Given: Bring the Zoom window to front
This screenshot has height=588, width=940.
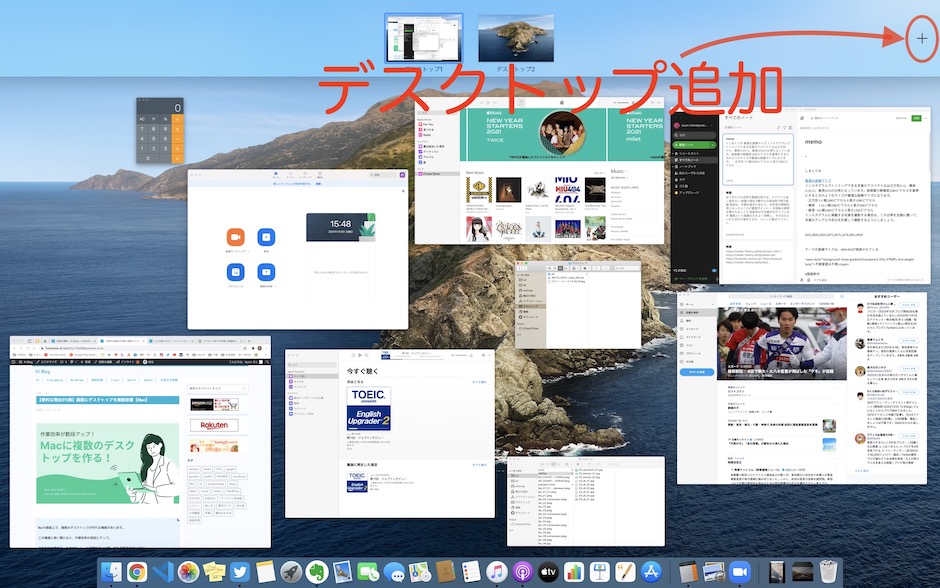Looking at the screenshot, I should pos(297,249).
